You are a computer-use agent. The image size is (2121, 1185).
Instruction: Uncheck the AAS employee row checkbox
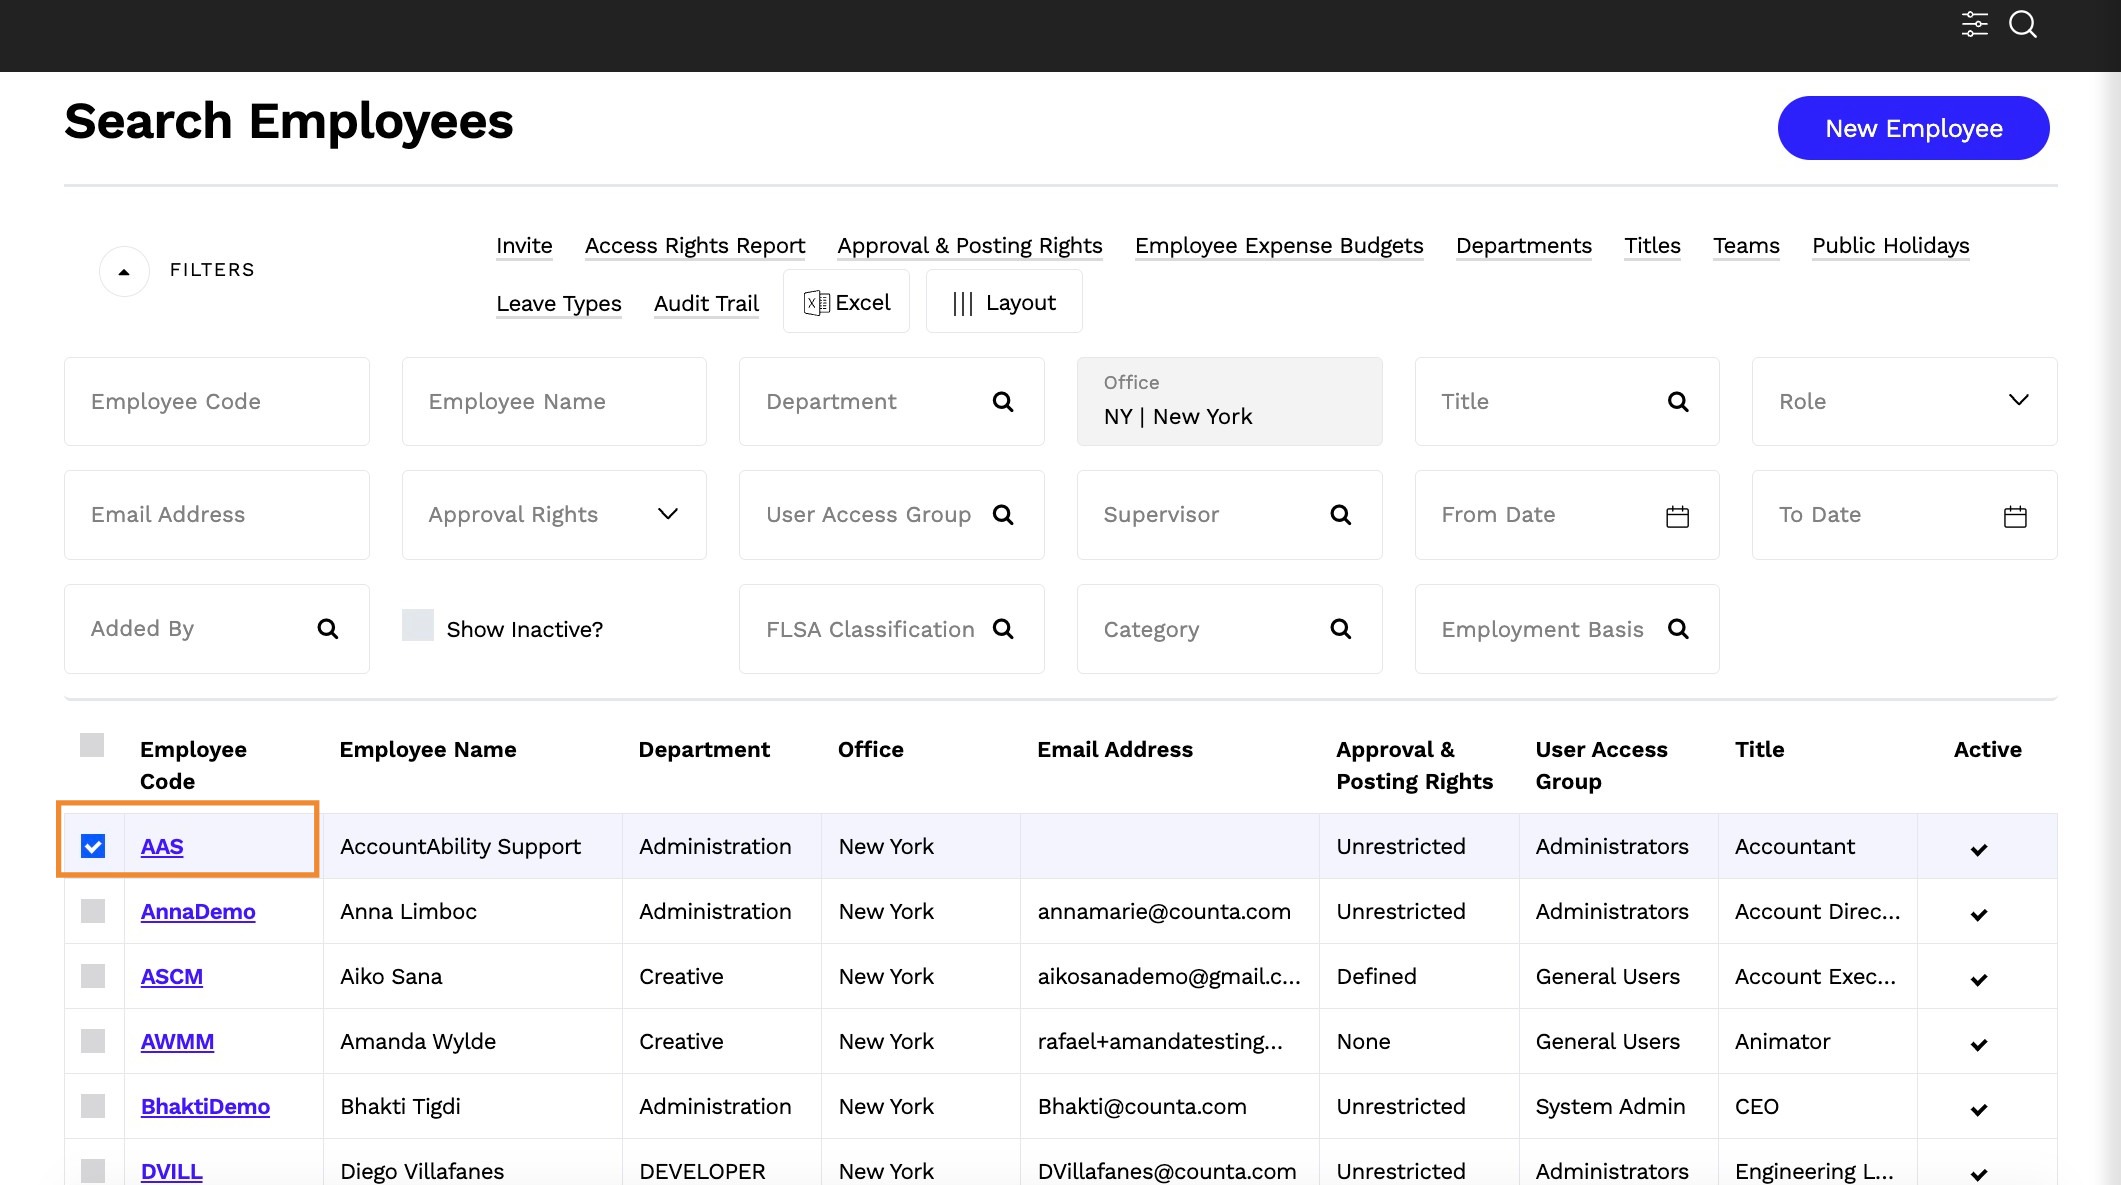[x=93, y=846]
